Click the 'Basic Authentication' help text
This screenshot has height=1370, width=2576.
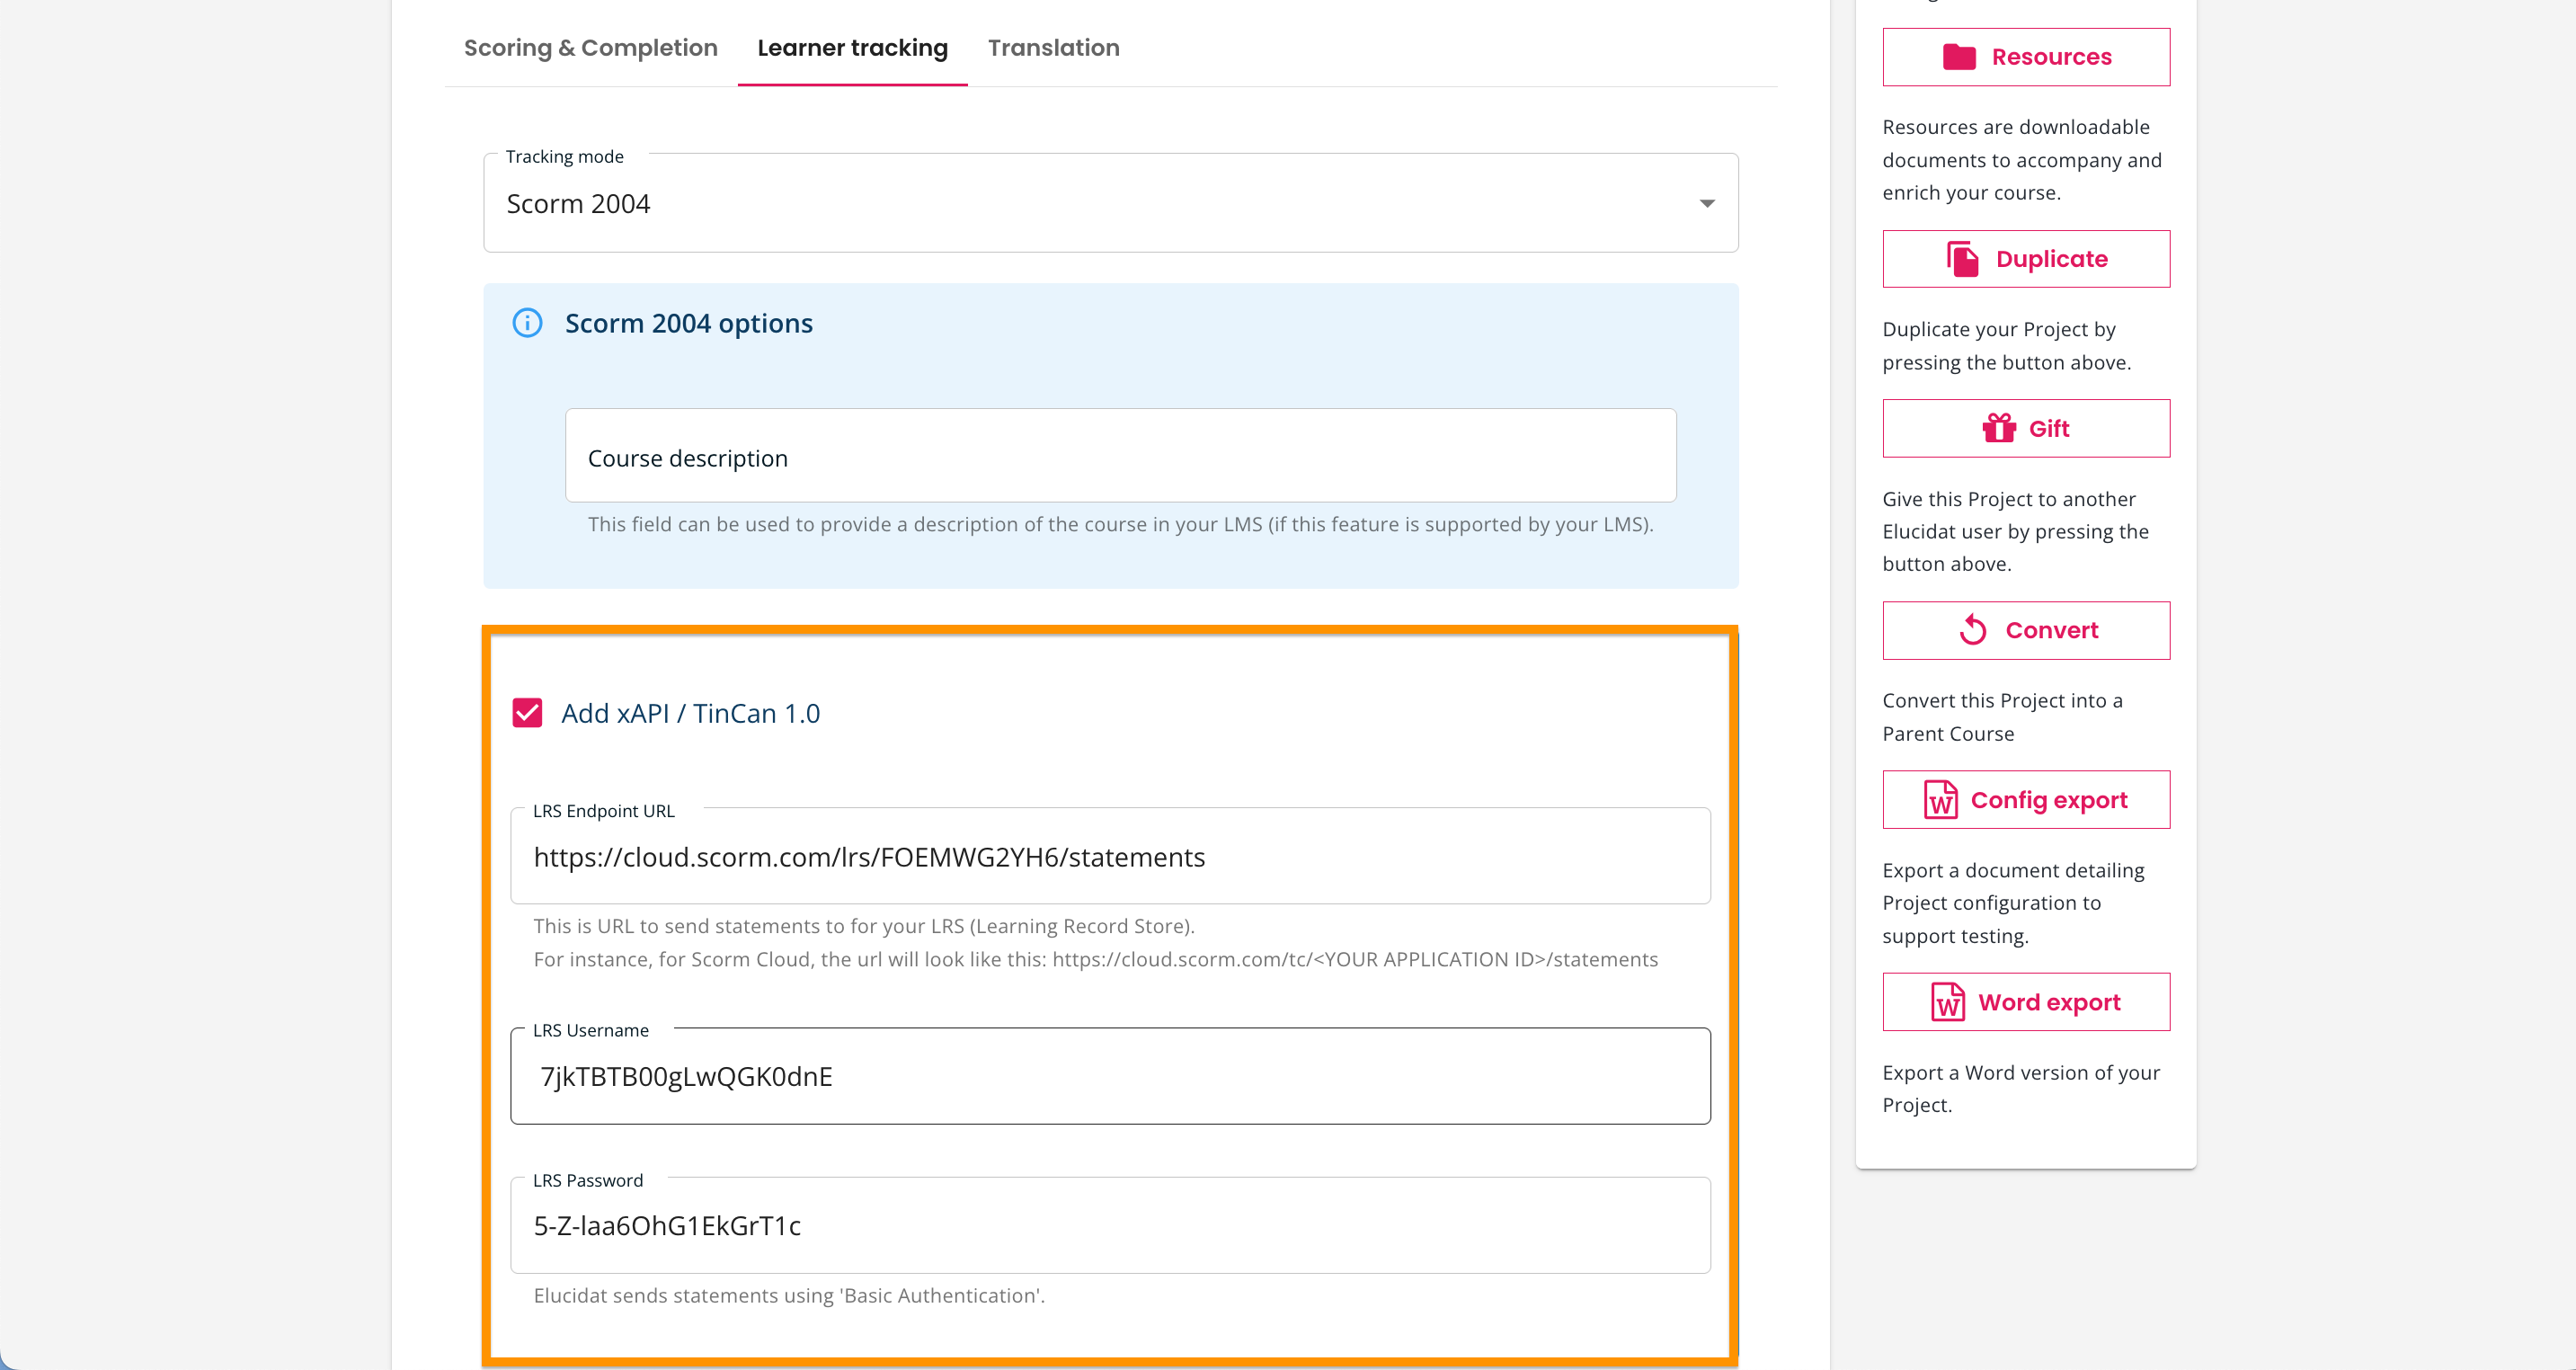(789, 1296)
